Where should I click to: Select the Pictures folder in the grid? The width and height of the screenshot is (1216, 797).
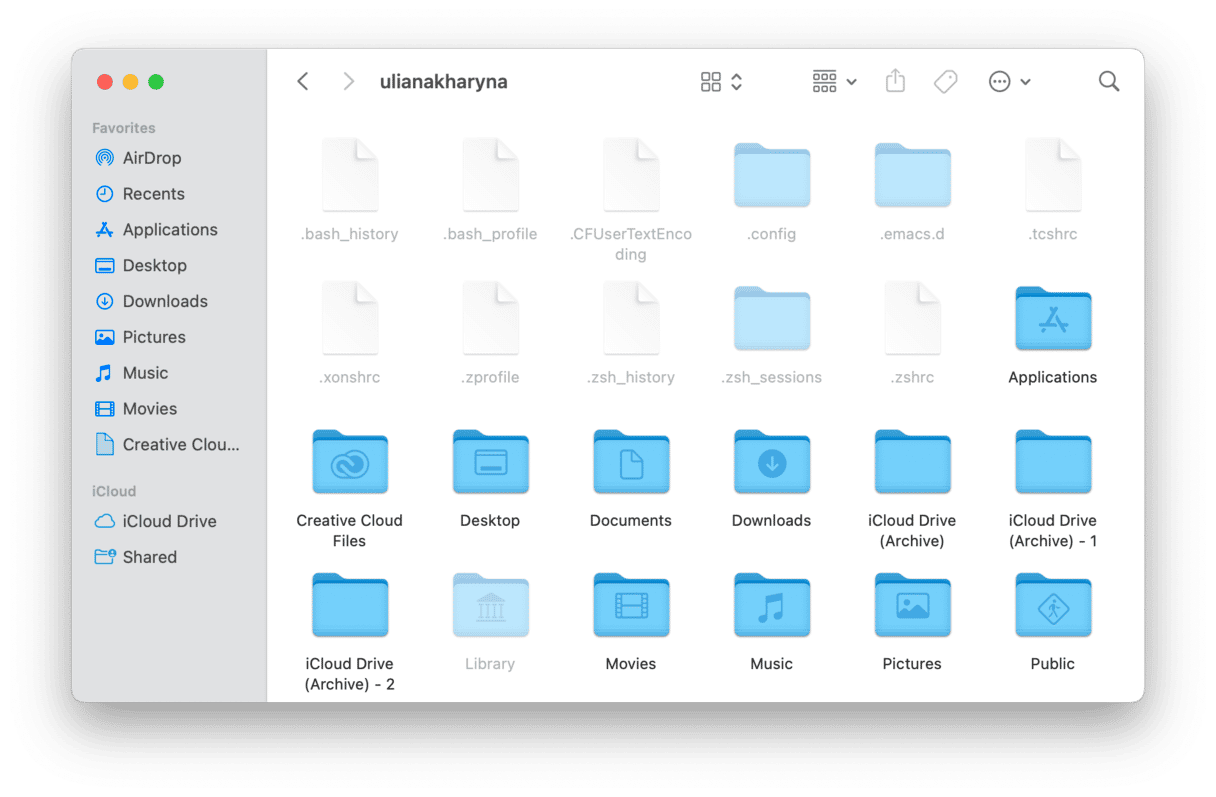point(912,605)
